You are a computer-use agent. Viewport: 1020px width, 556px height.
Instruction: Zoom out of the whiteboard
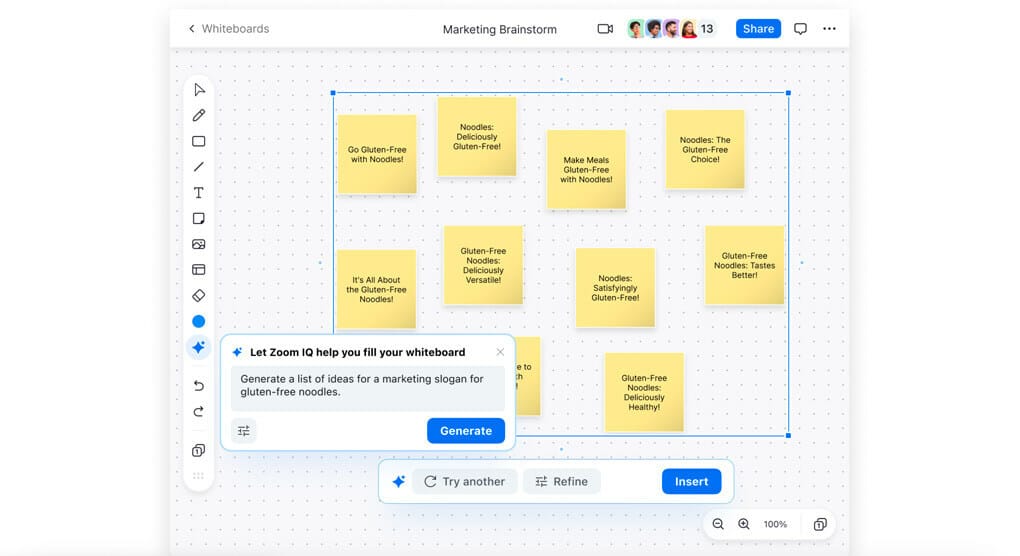tap(718, 524)
